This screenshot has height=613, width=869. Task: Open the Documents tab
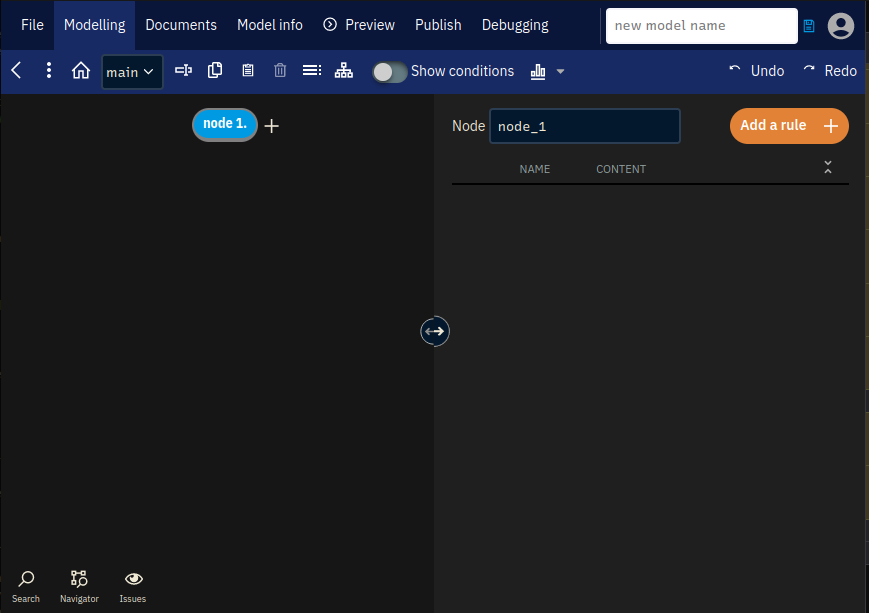[x=181, y=25]
